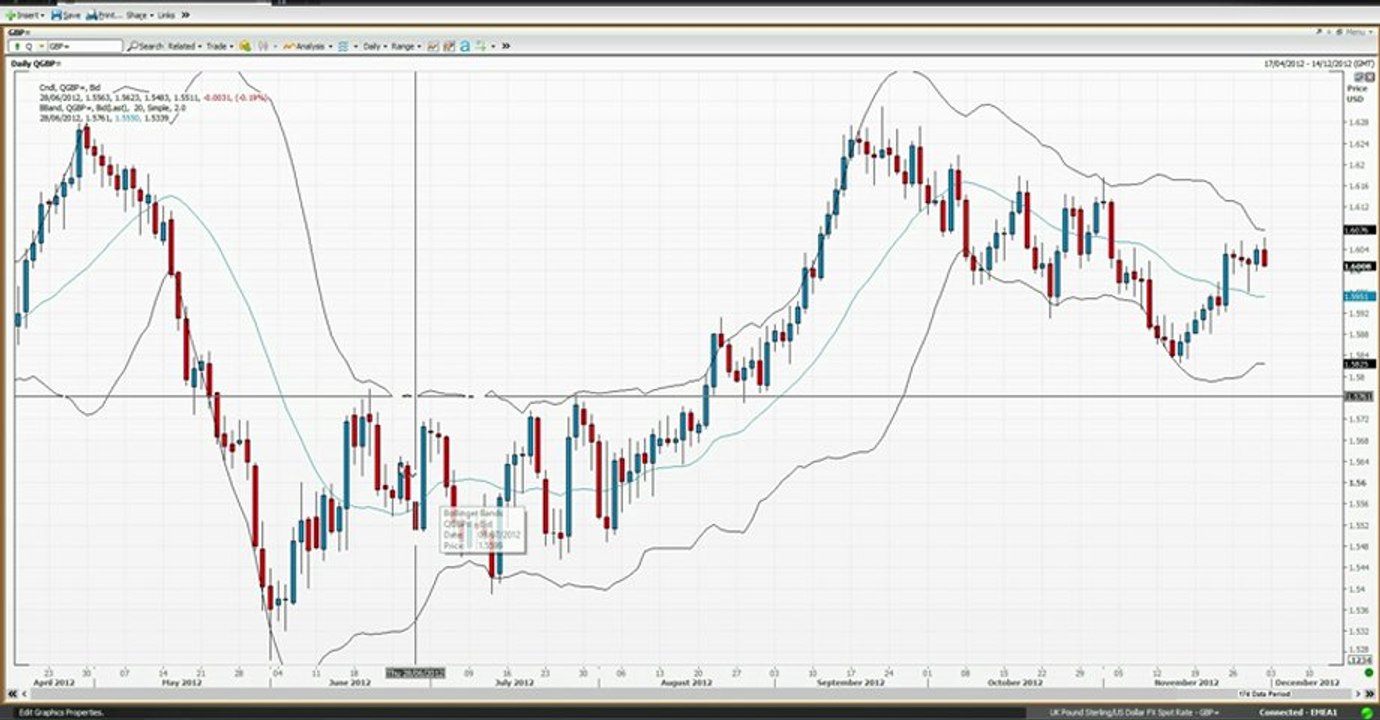Click the Search magnifier button

(146, 46)
